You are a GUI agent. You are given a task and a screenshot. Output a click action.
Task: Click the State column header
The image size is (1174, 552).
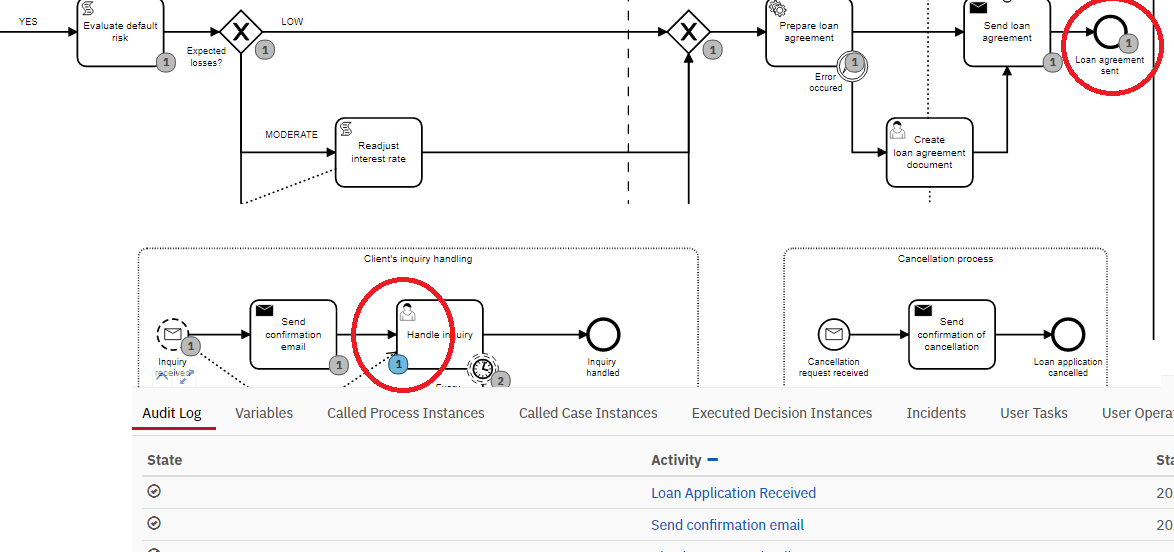165,460
